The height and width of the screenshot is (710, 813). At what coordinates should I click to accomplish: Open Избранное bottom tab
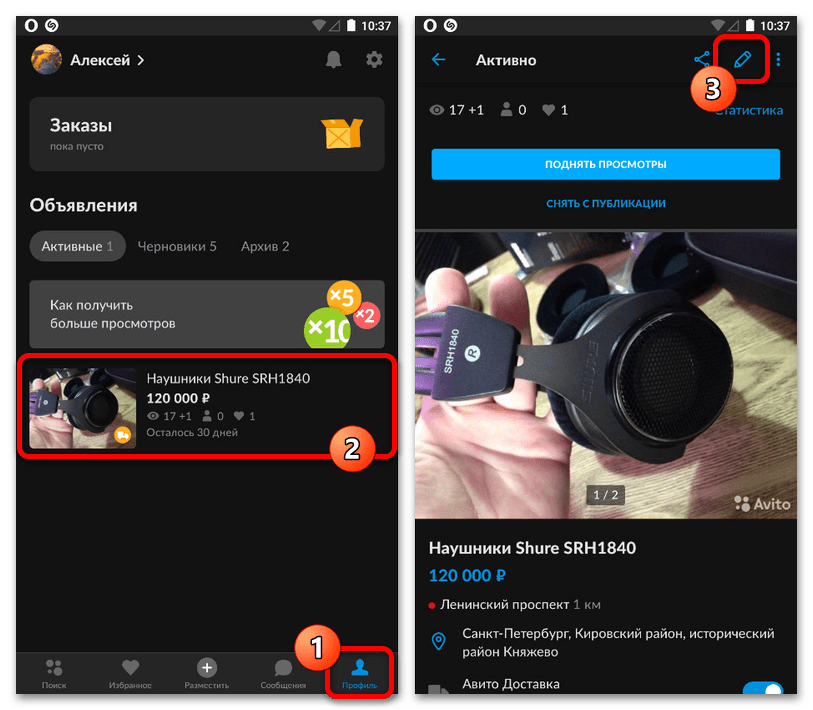130,673
